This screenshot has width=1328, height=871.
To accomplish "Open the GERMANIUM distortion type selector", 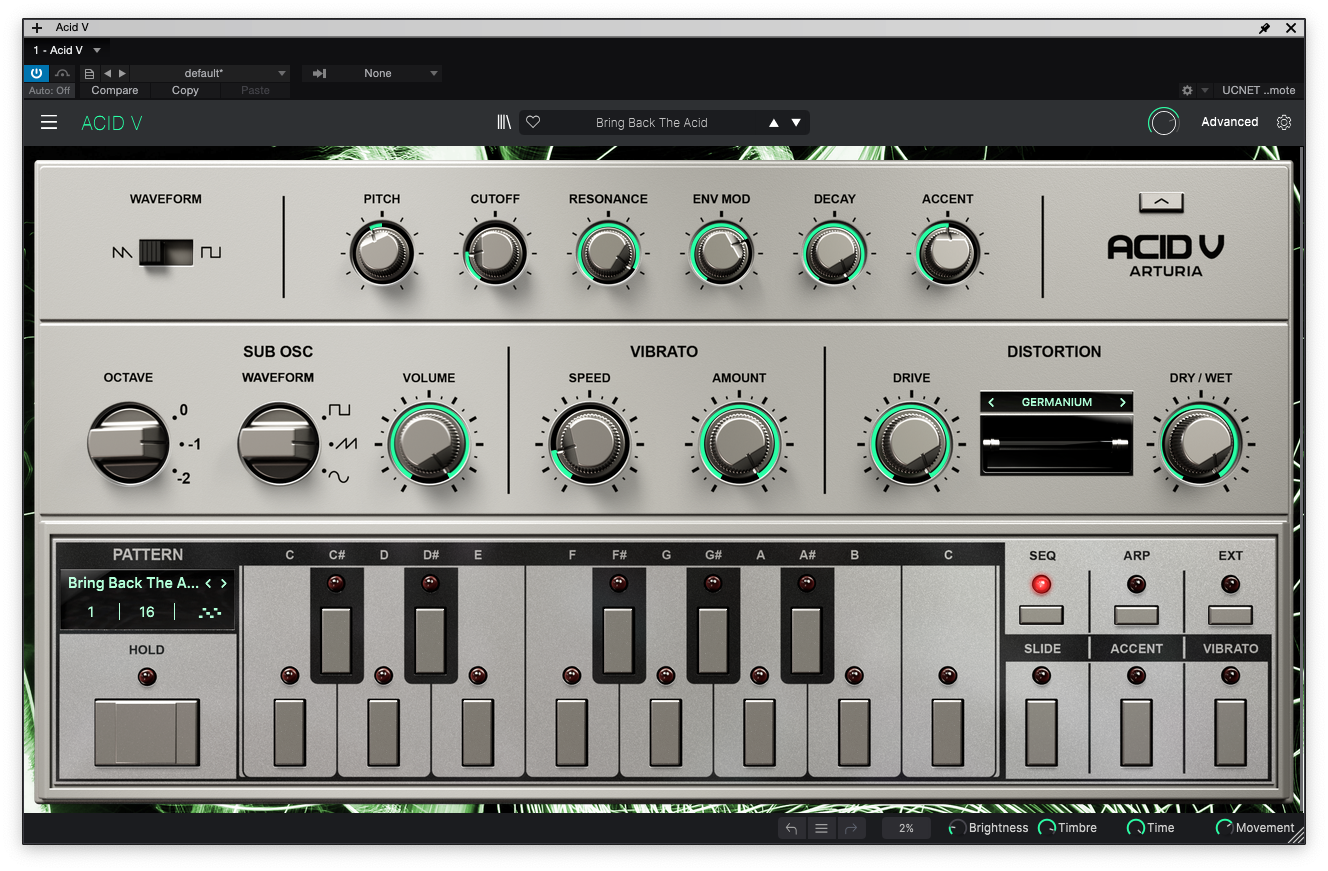I will [x=1056, y=402].
